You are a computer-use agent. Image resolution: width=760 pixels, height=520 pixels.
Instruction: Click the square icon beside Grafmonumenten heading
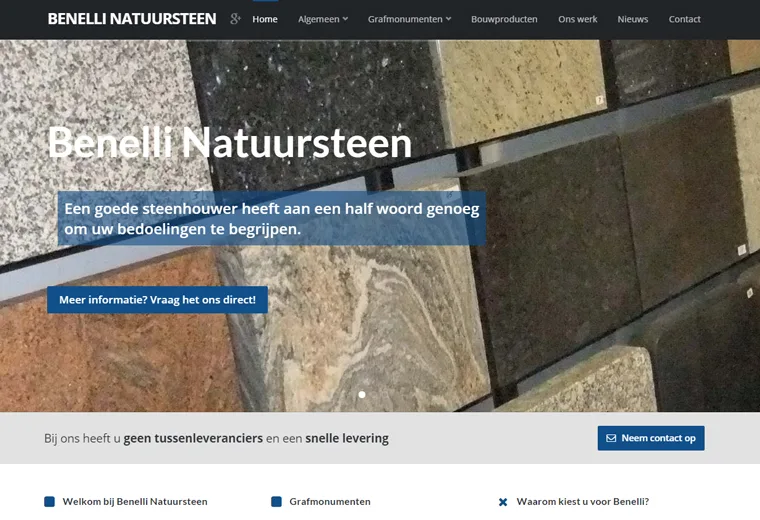pyautogui.click(x=277, y=502)
